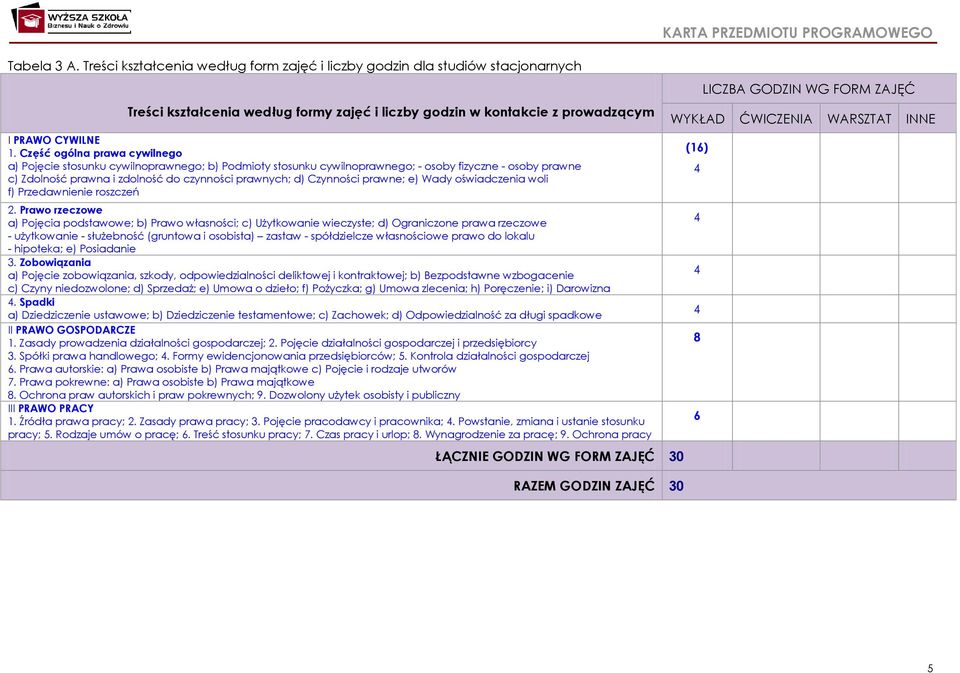
Task: Click the I PRAWO CYWILNE section title
Action: pos(54,140)
